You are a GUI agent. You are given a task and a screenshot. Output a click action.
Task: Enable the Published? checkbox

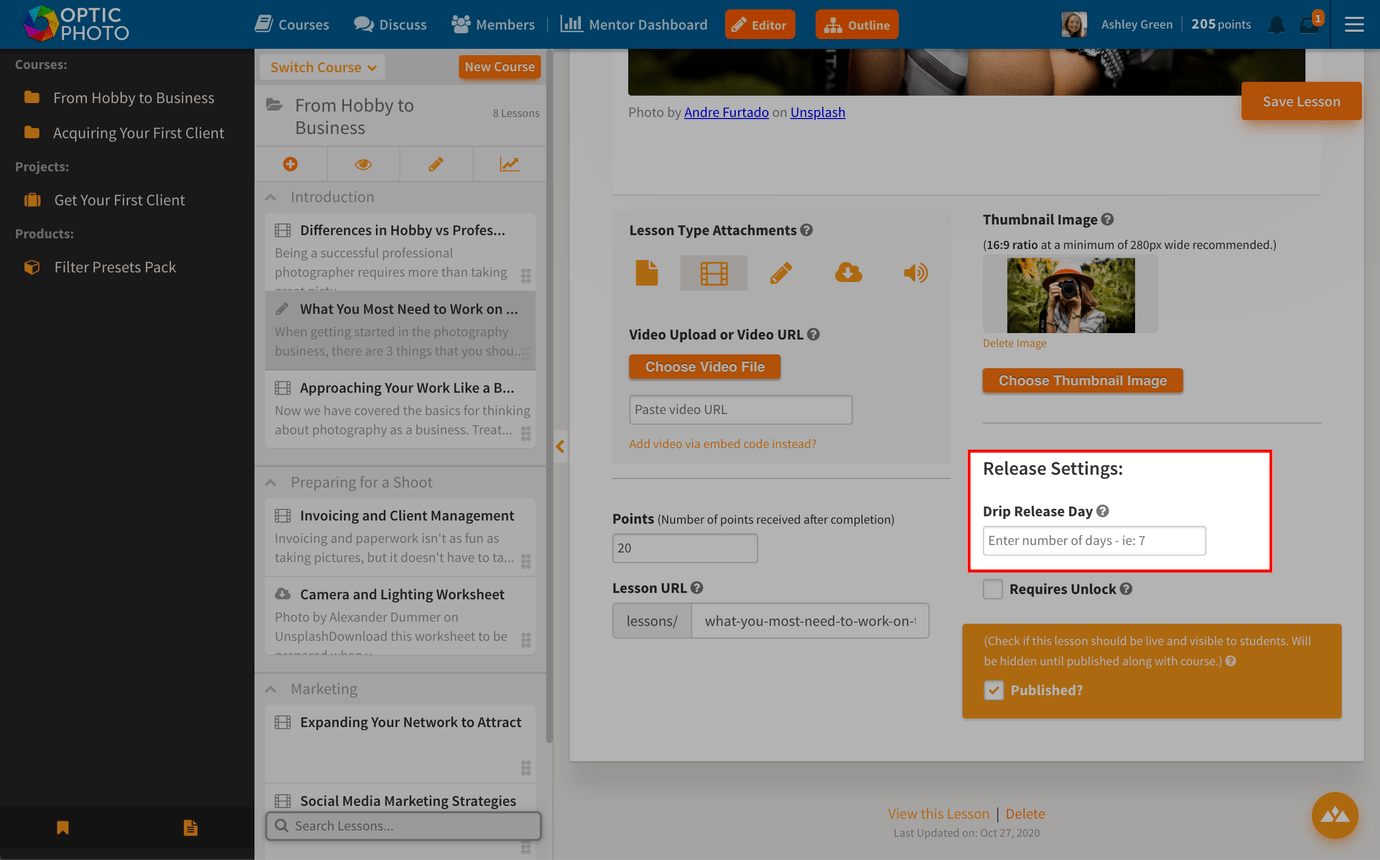[993, 690]
